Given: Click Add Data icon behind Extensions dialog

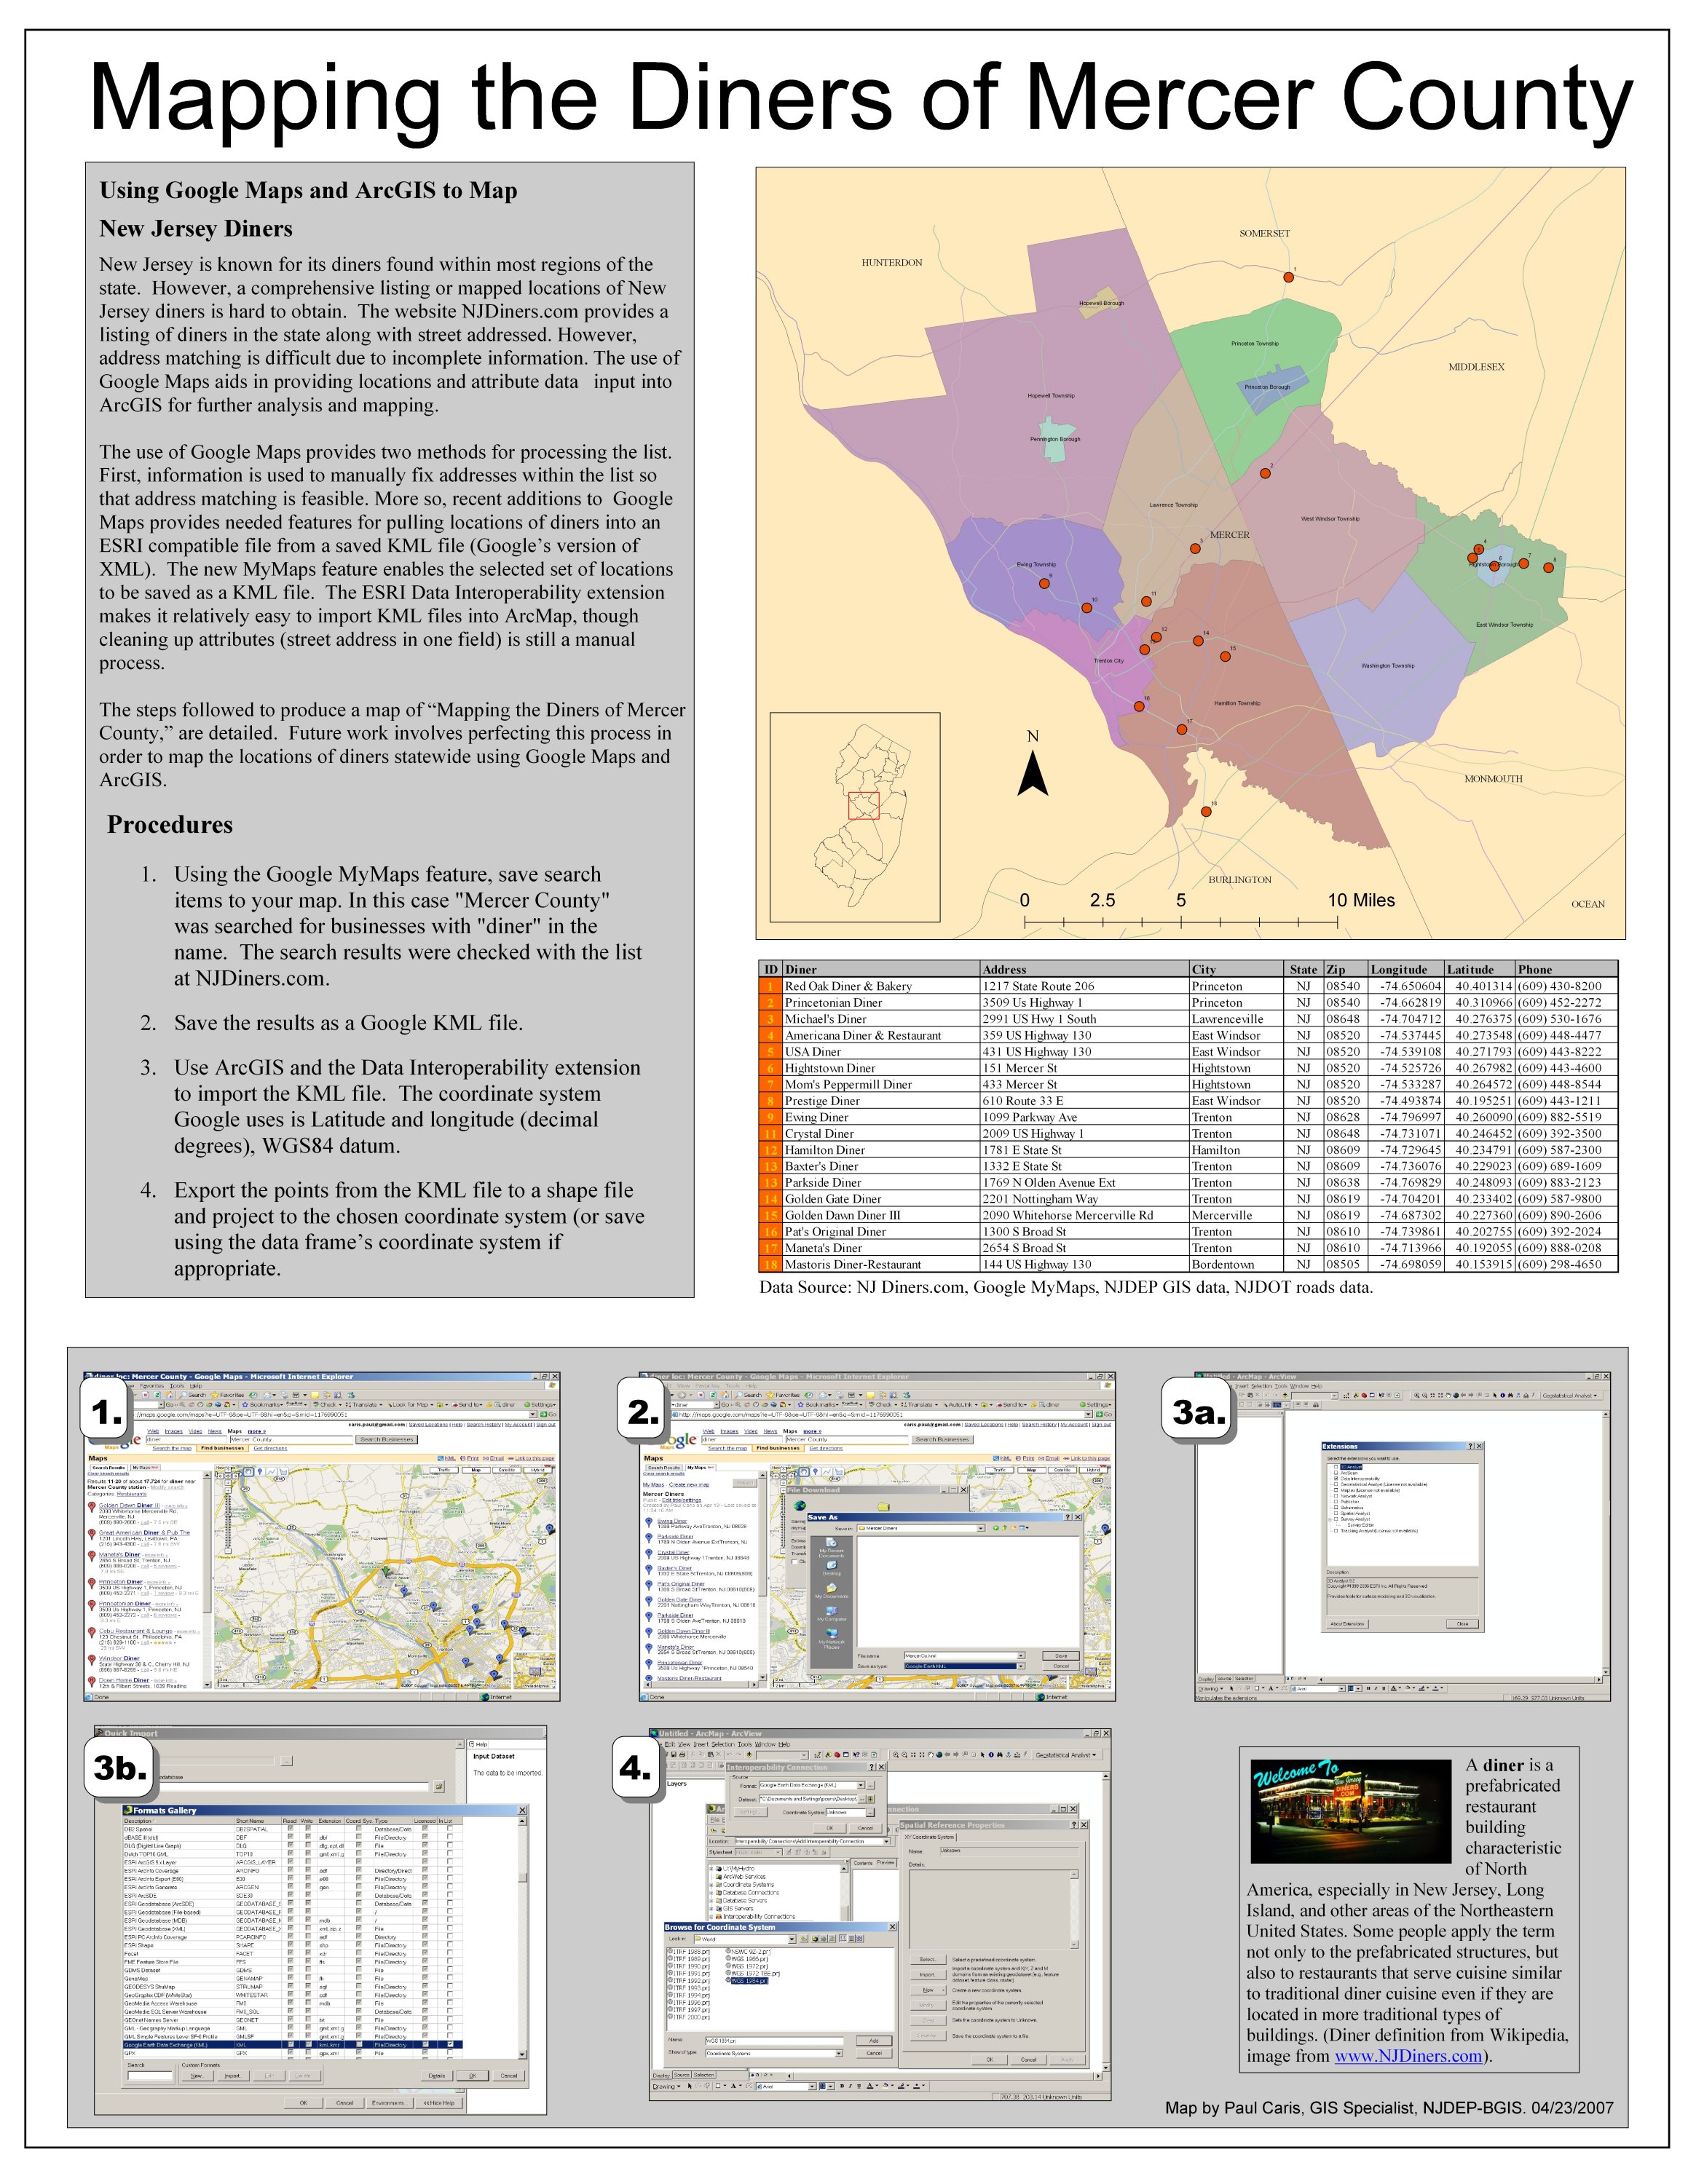Looking at the screenshot, I should [1285, 1396].
